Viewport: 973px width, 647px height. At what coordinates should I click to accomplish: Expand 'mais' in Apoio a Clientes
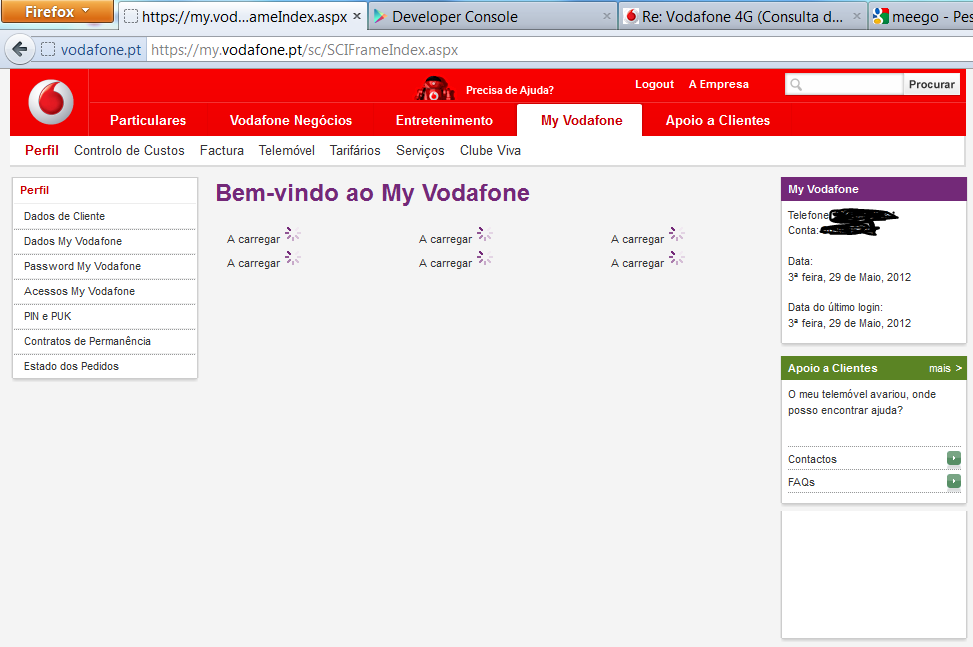tap(944, 368)
